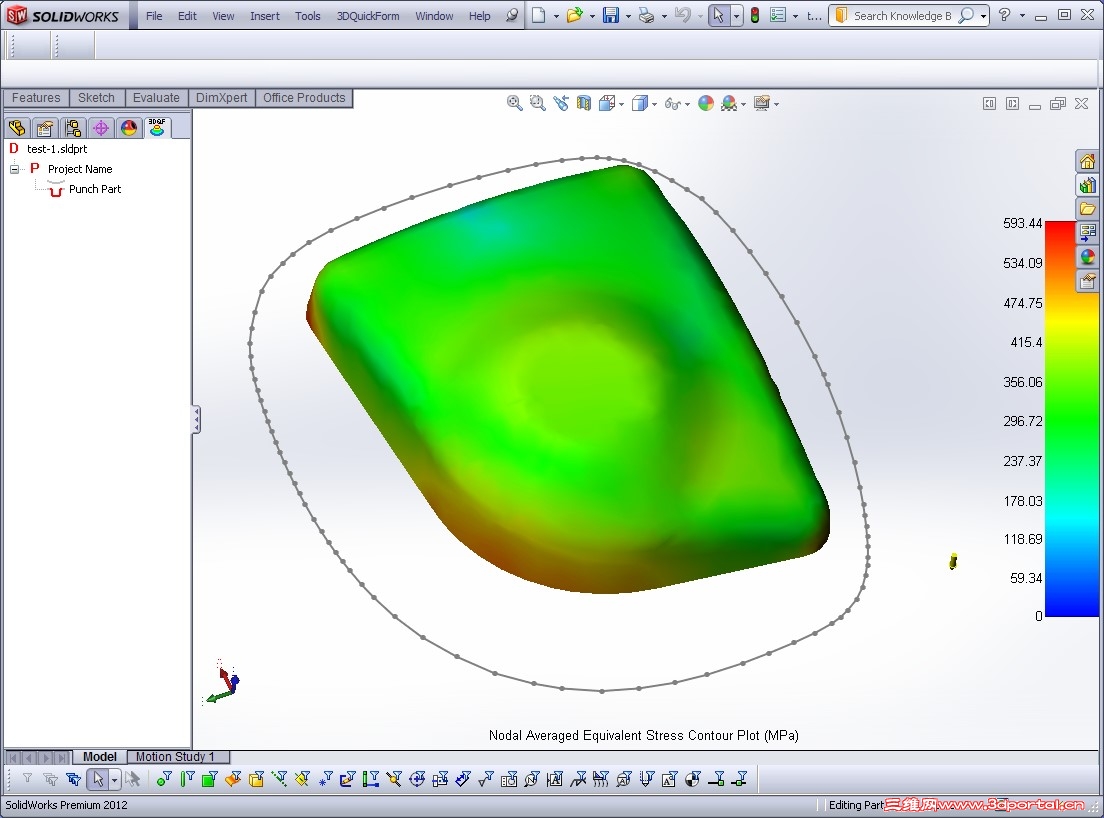Image resolution: width=1104 pixels, height=818 pixels.
Task: Toggle the Section View tool
Action: pos(583,103)
